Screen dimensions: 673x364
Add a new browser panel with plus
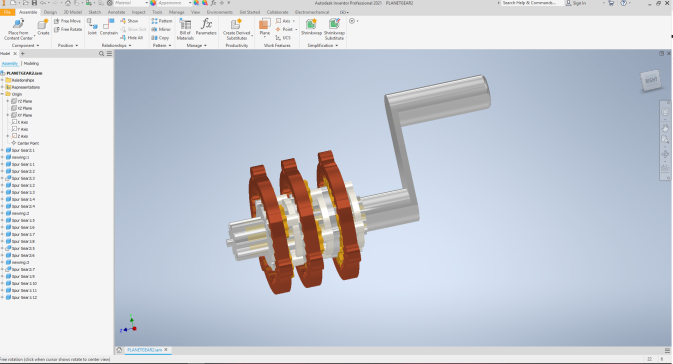click(23, 54)
